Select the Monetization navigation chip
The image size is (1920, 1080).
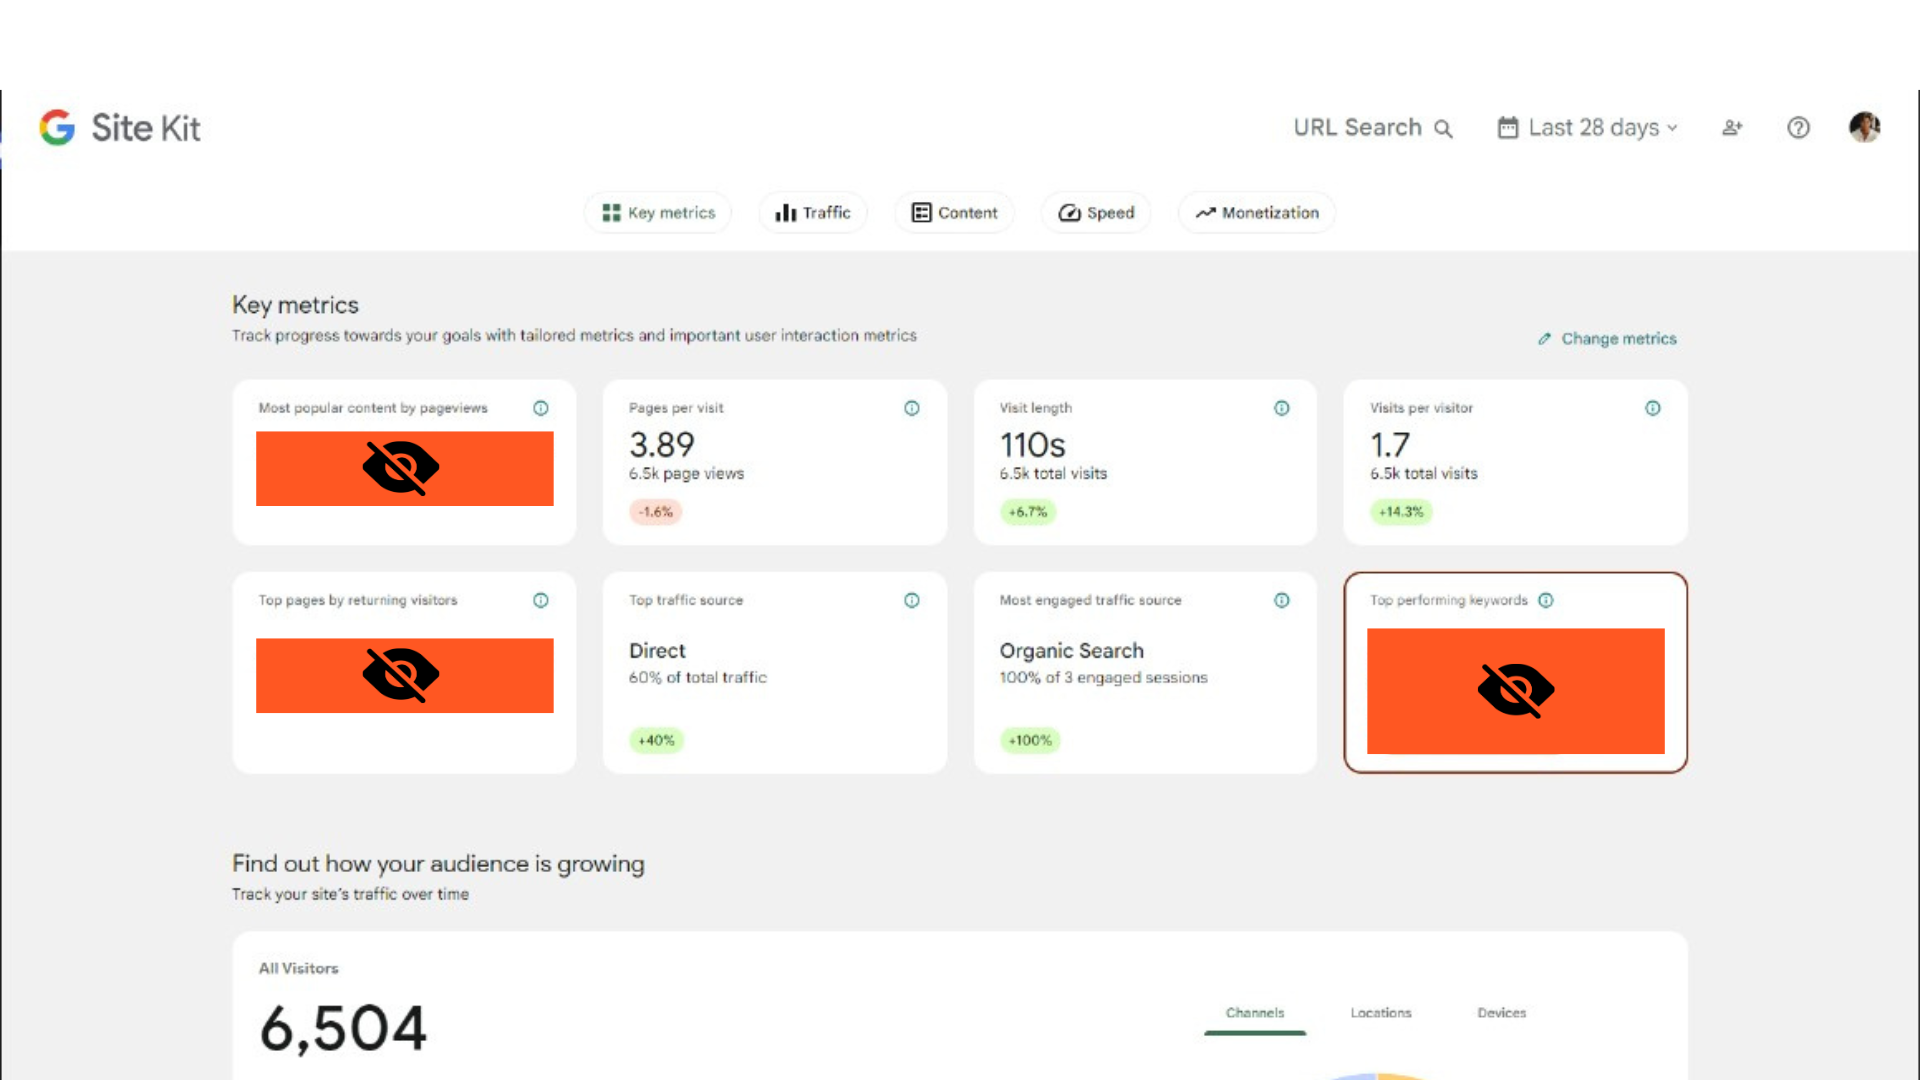pyautogui.click(x=1257, y=213)
